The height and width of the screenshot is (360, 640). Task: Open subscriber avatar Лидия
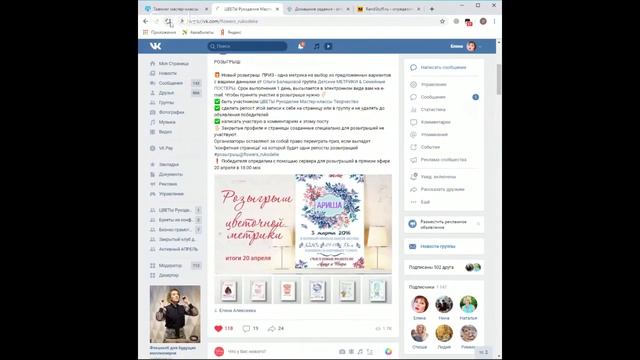(x=444, y=333)
